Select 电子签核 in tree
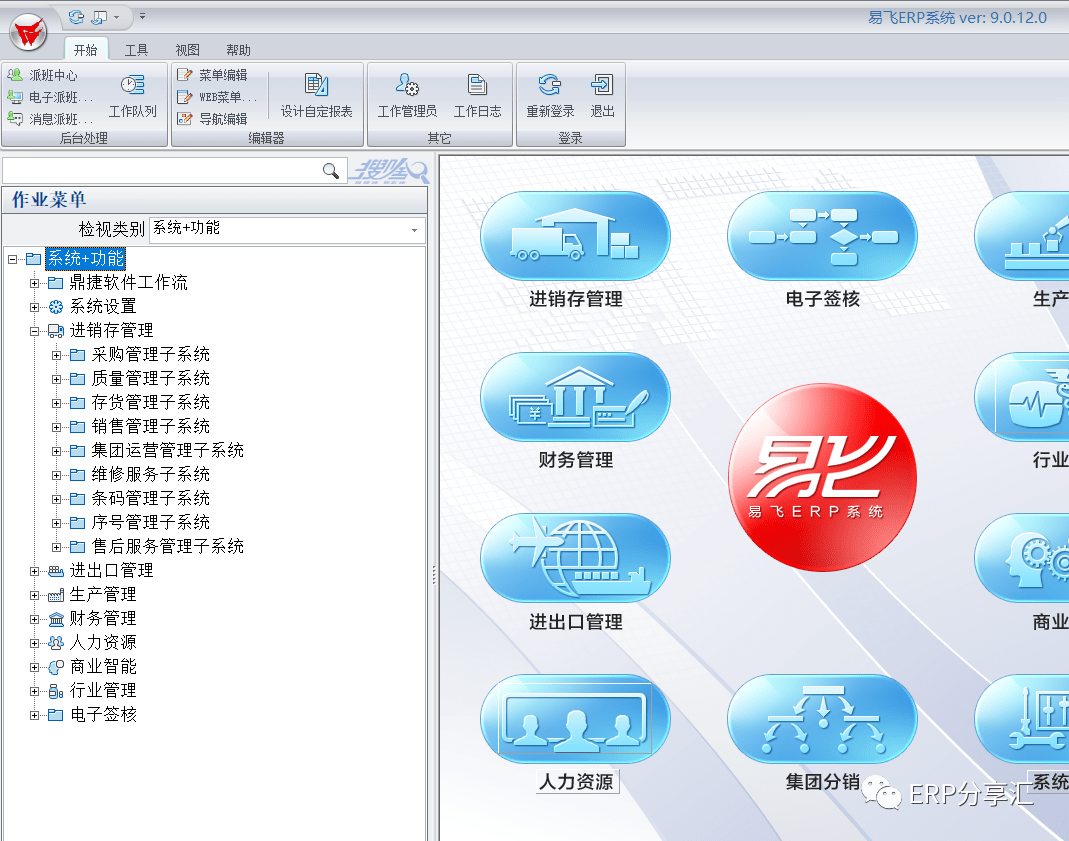The image size is (1069, 841). point(103,714)
